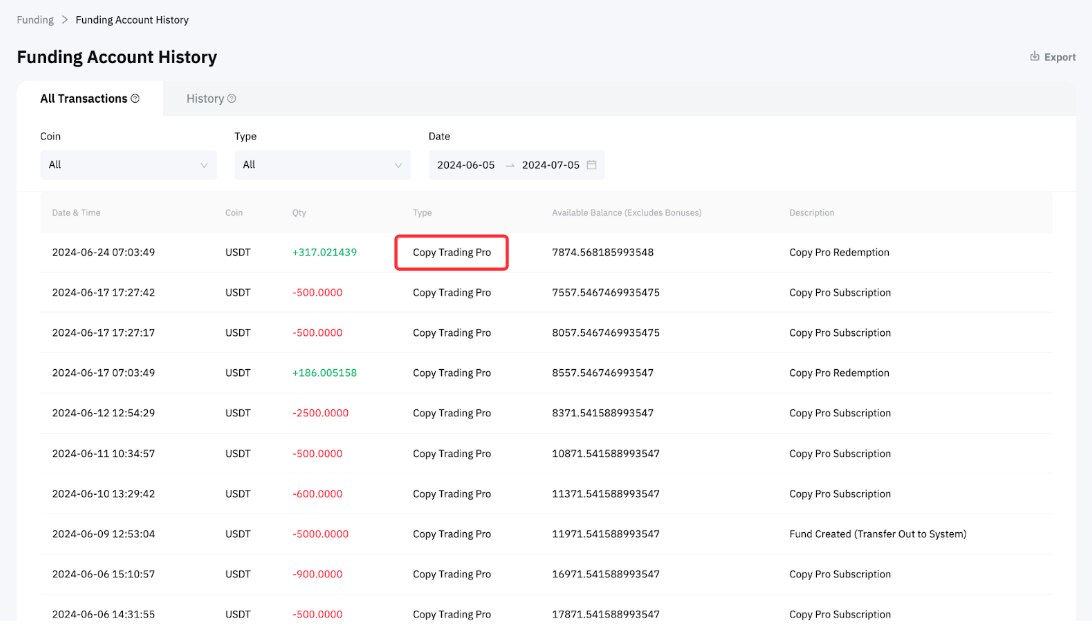Click the arrow between the start and end dates
This screenshot has height=635, width=1092.
[x=509, y=165]
